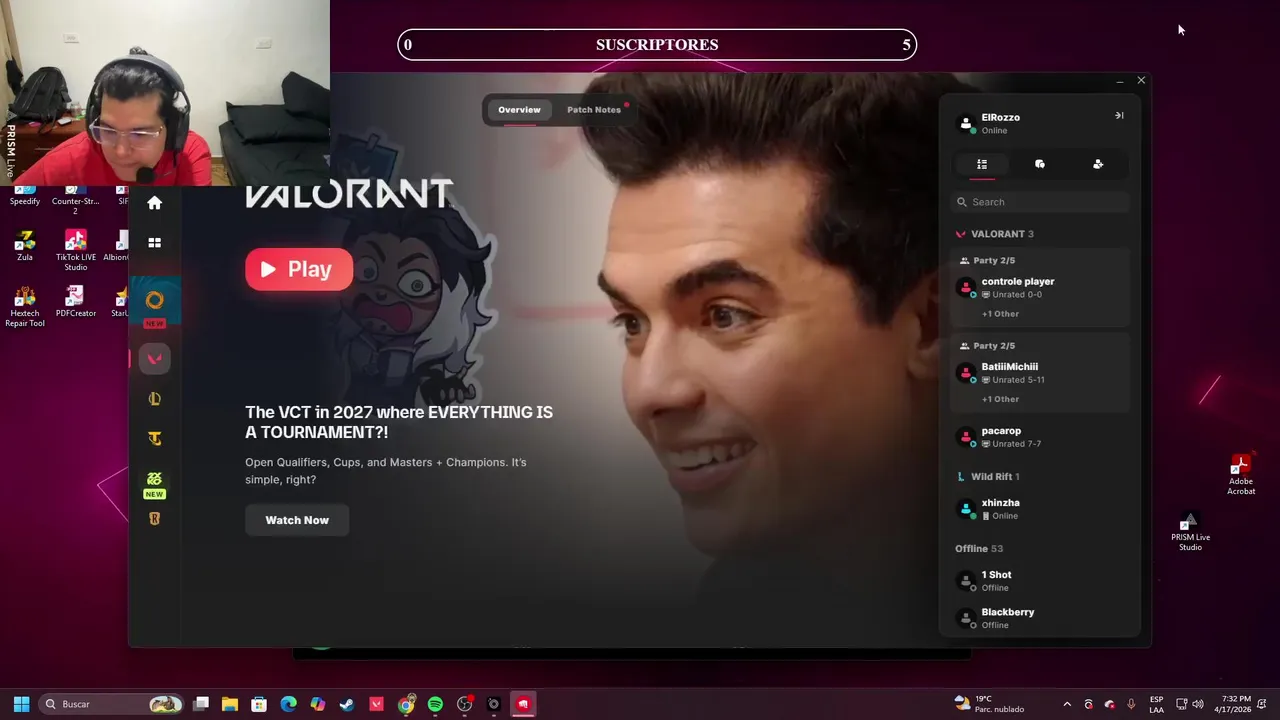Select the orange ring game icon marked NEW
The width and height of the screenshot is (1280, 720).
point(154,300)
